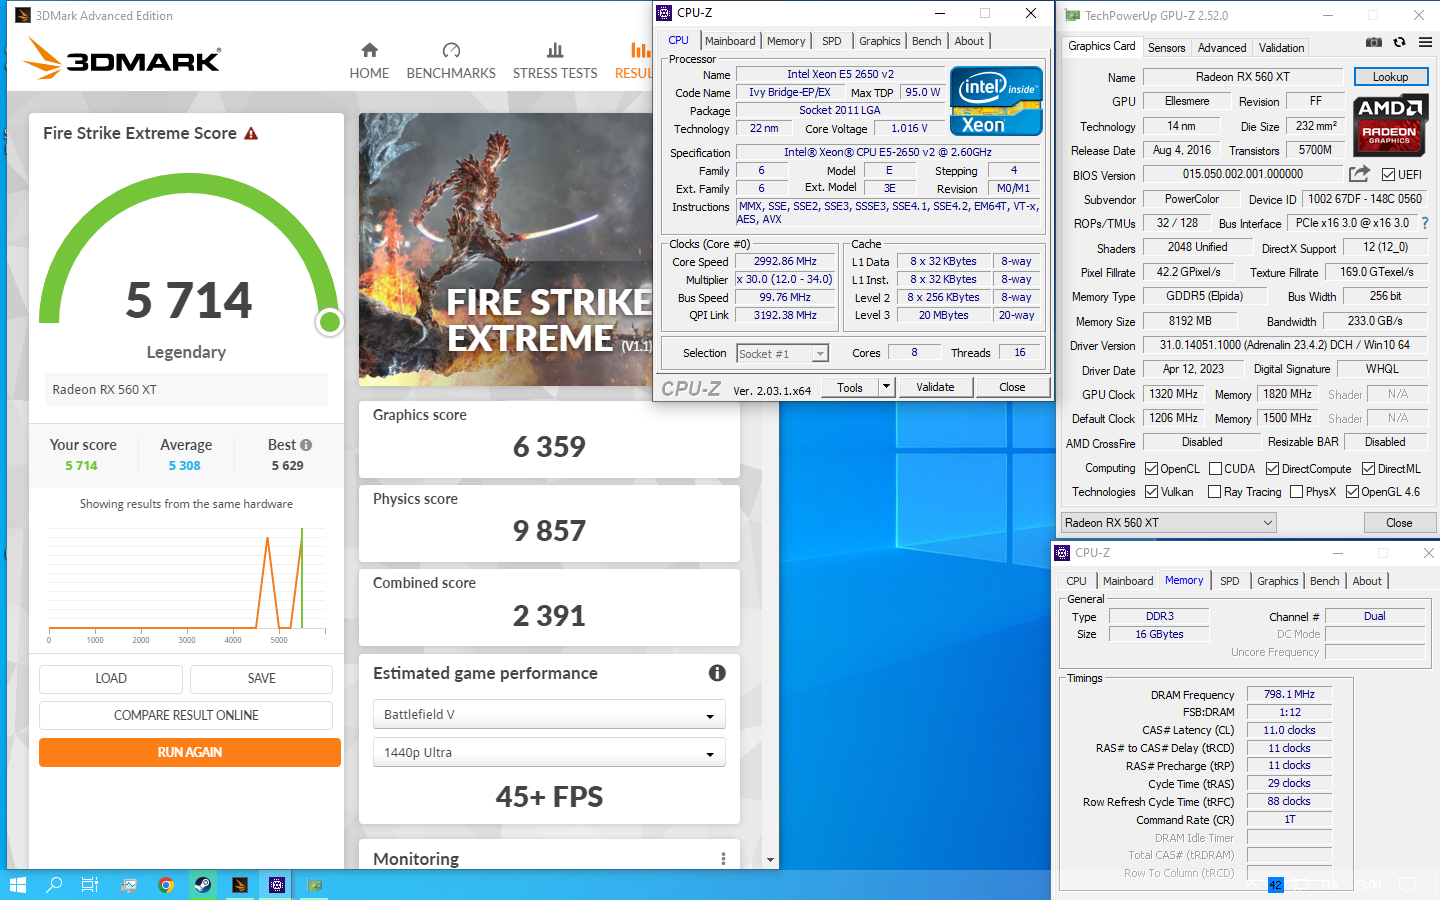Toggle the PhysX checkbox
Screen dimensions: 1440x900
coord(1297,491)
